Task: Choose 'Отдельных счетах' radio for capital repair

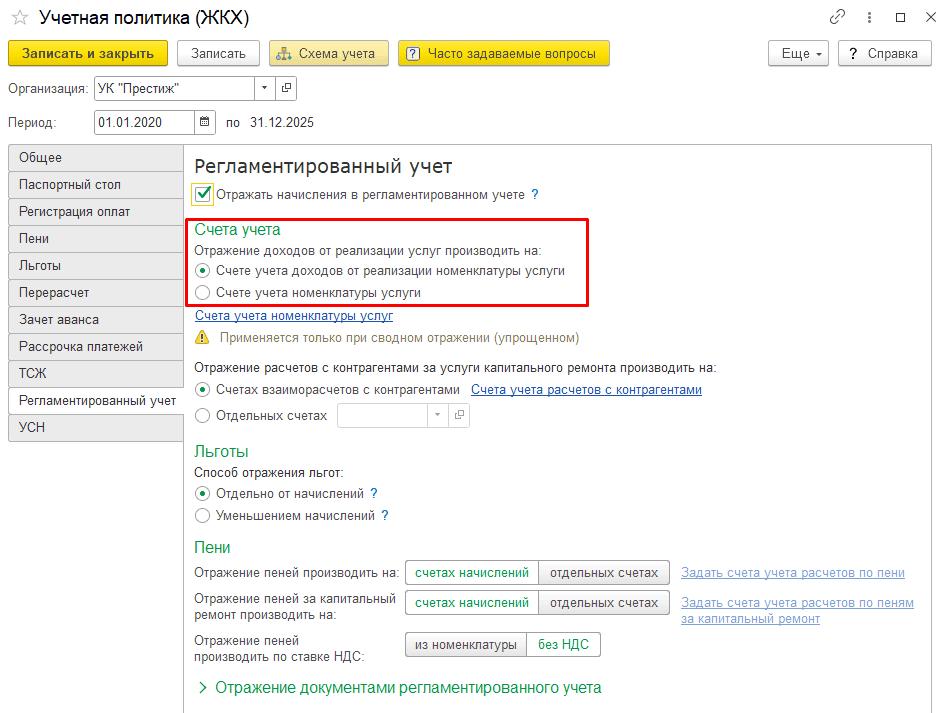Action: [203, 415]
